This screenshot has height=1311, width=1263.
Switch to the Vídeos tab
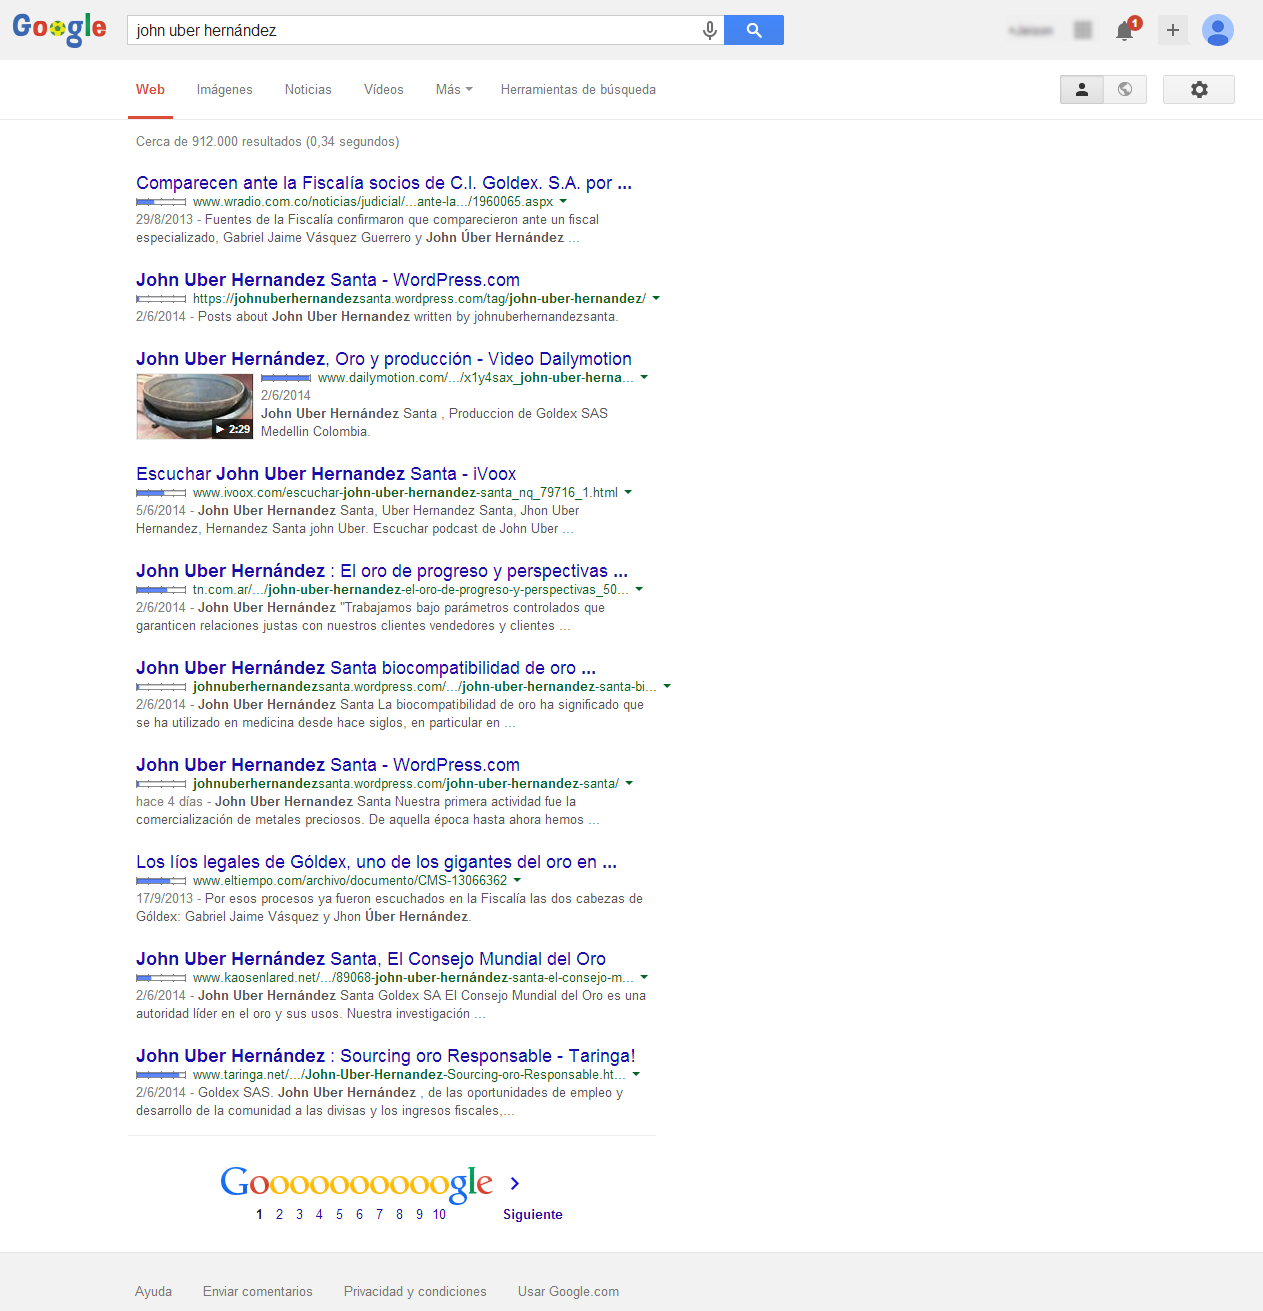[x=384, y=89]
